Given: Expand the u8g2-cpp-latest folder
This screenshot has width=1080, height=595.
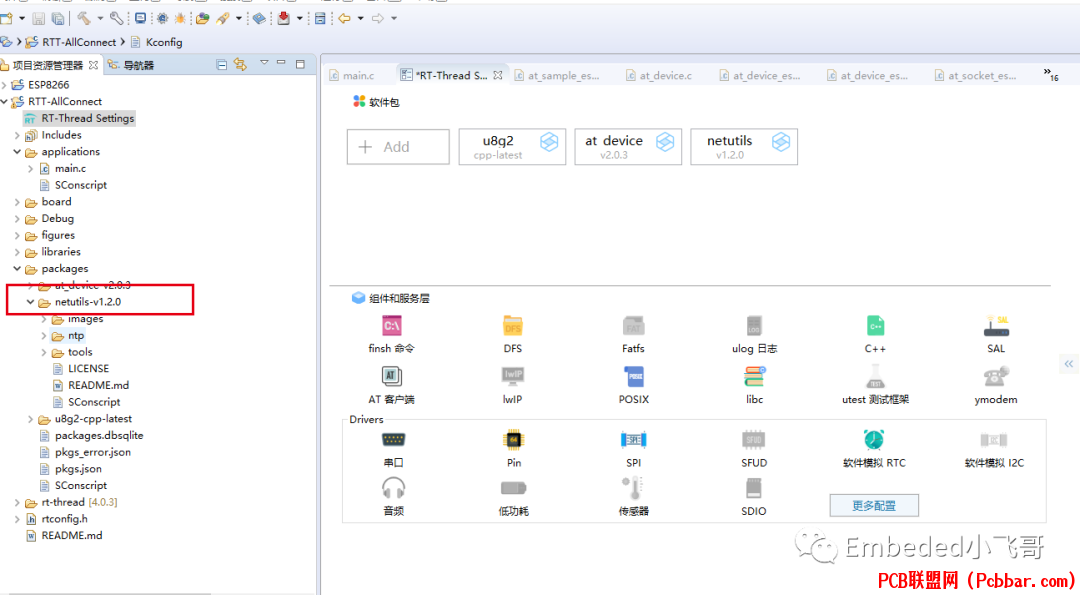Looking at the screenshot, I should [x=30, y=419].
